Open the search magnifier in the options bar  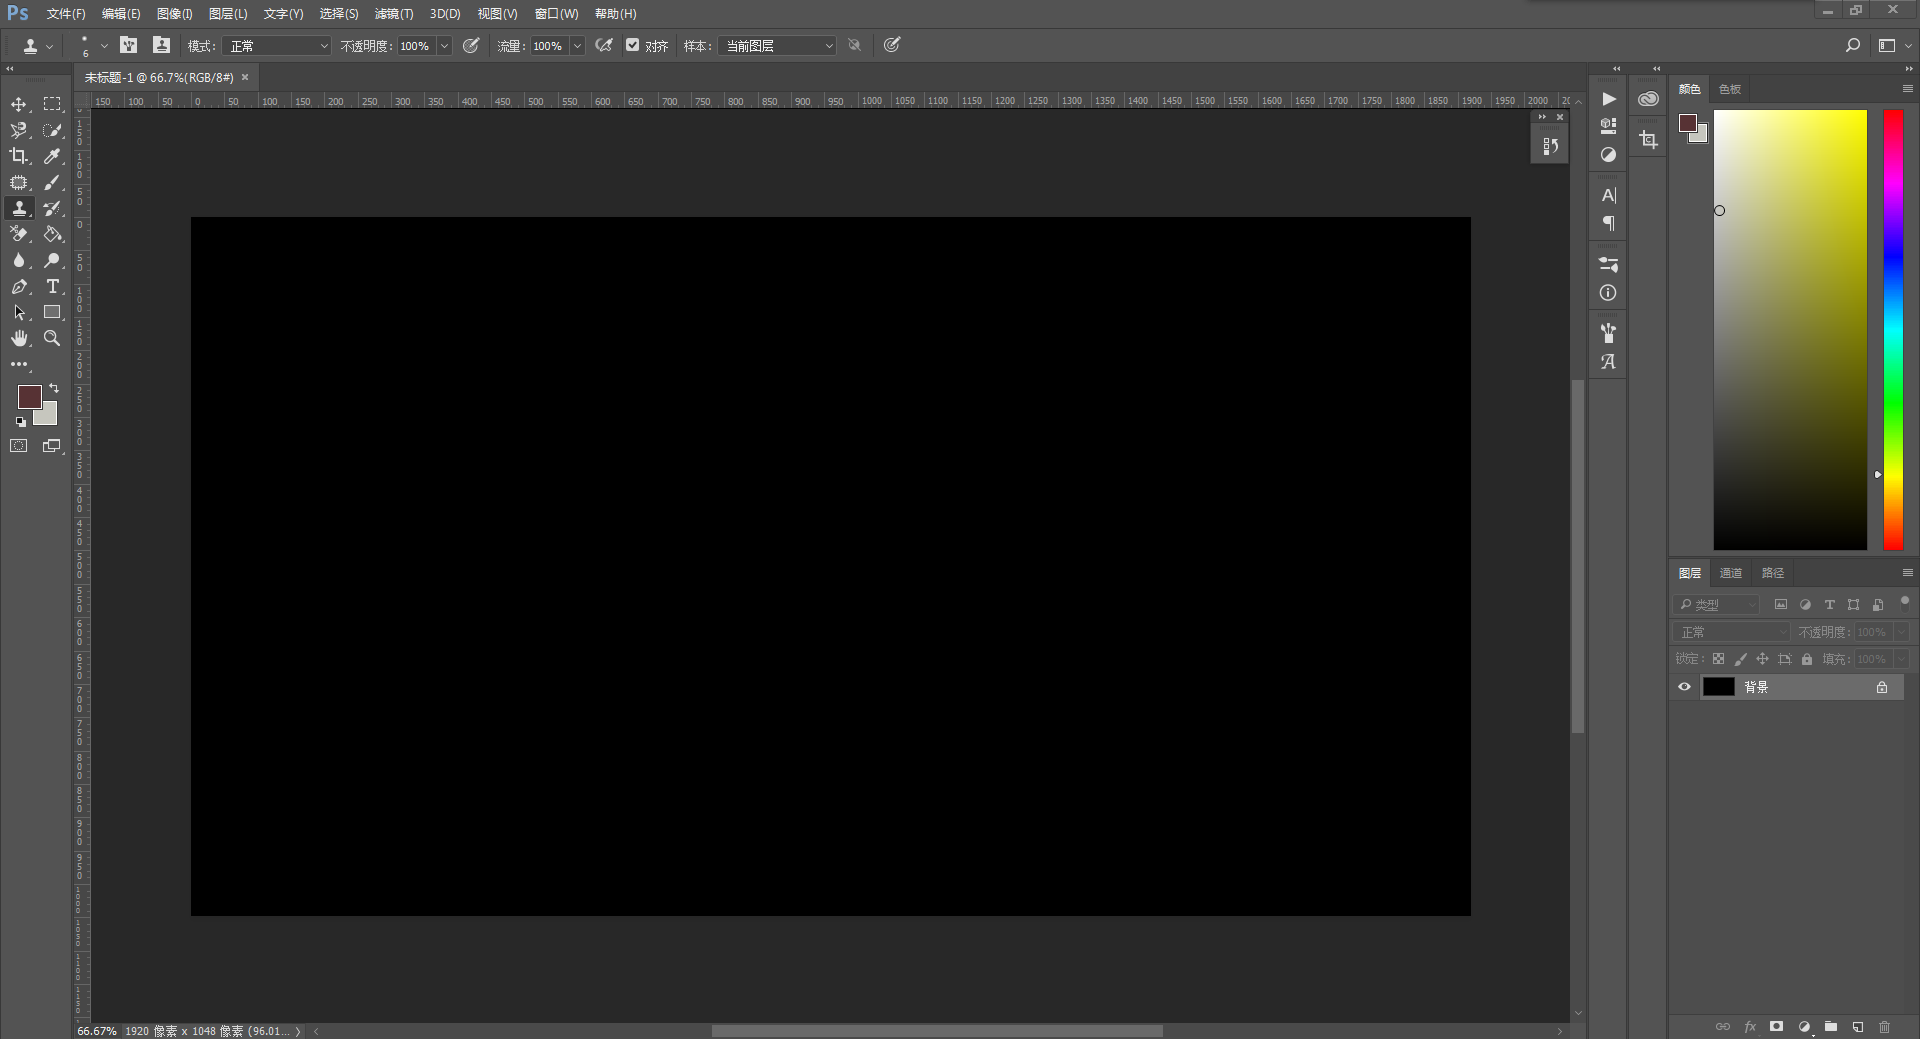tap(1853, 45)
